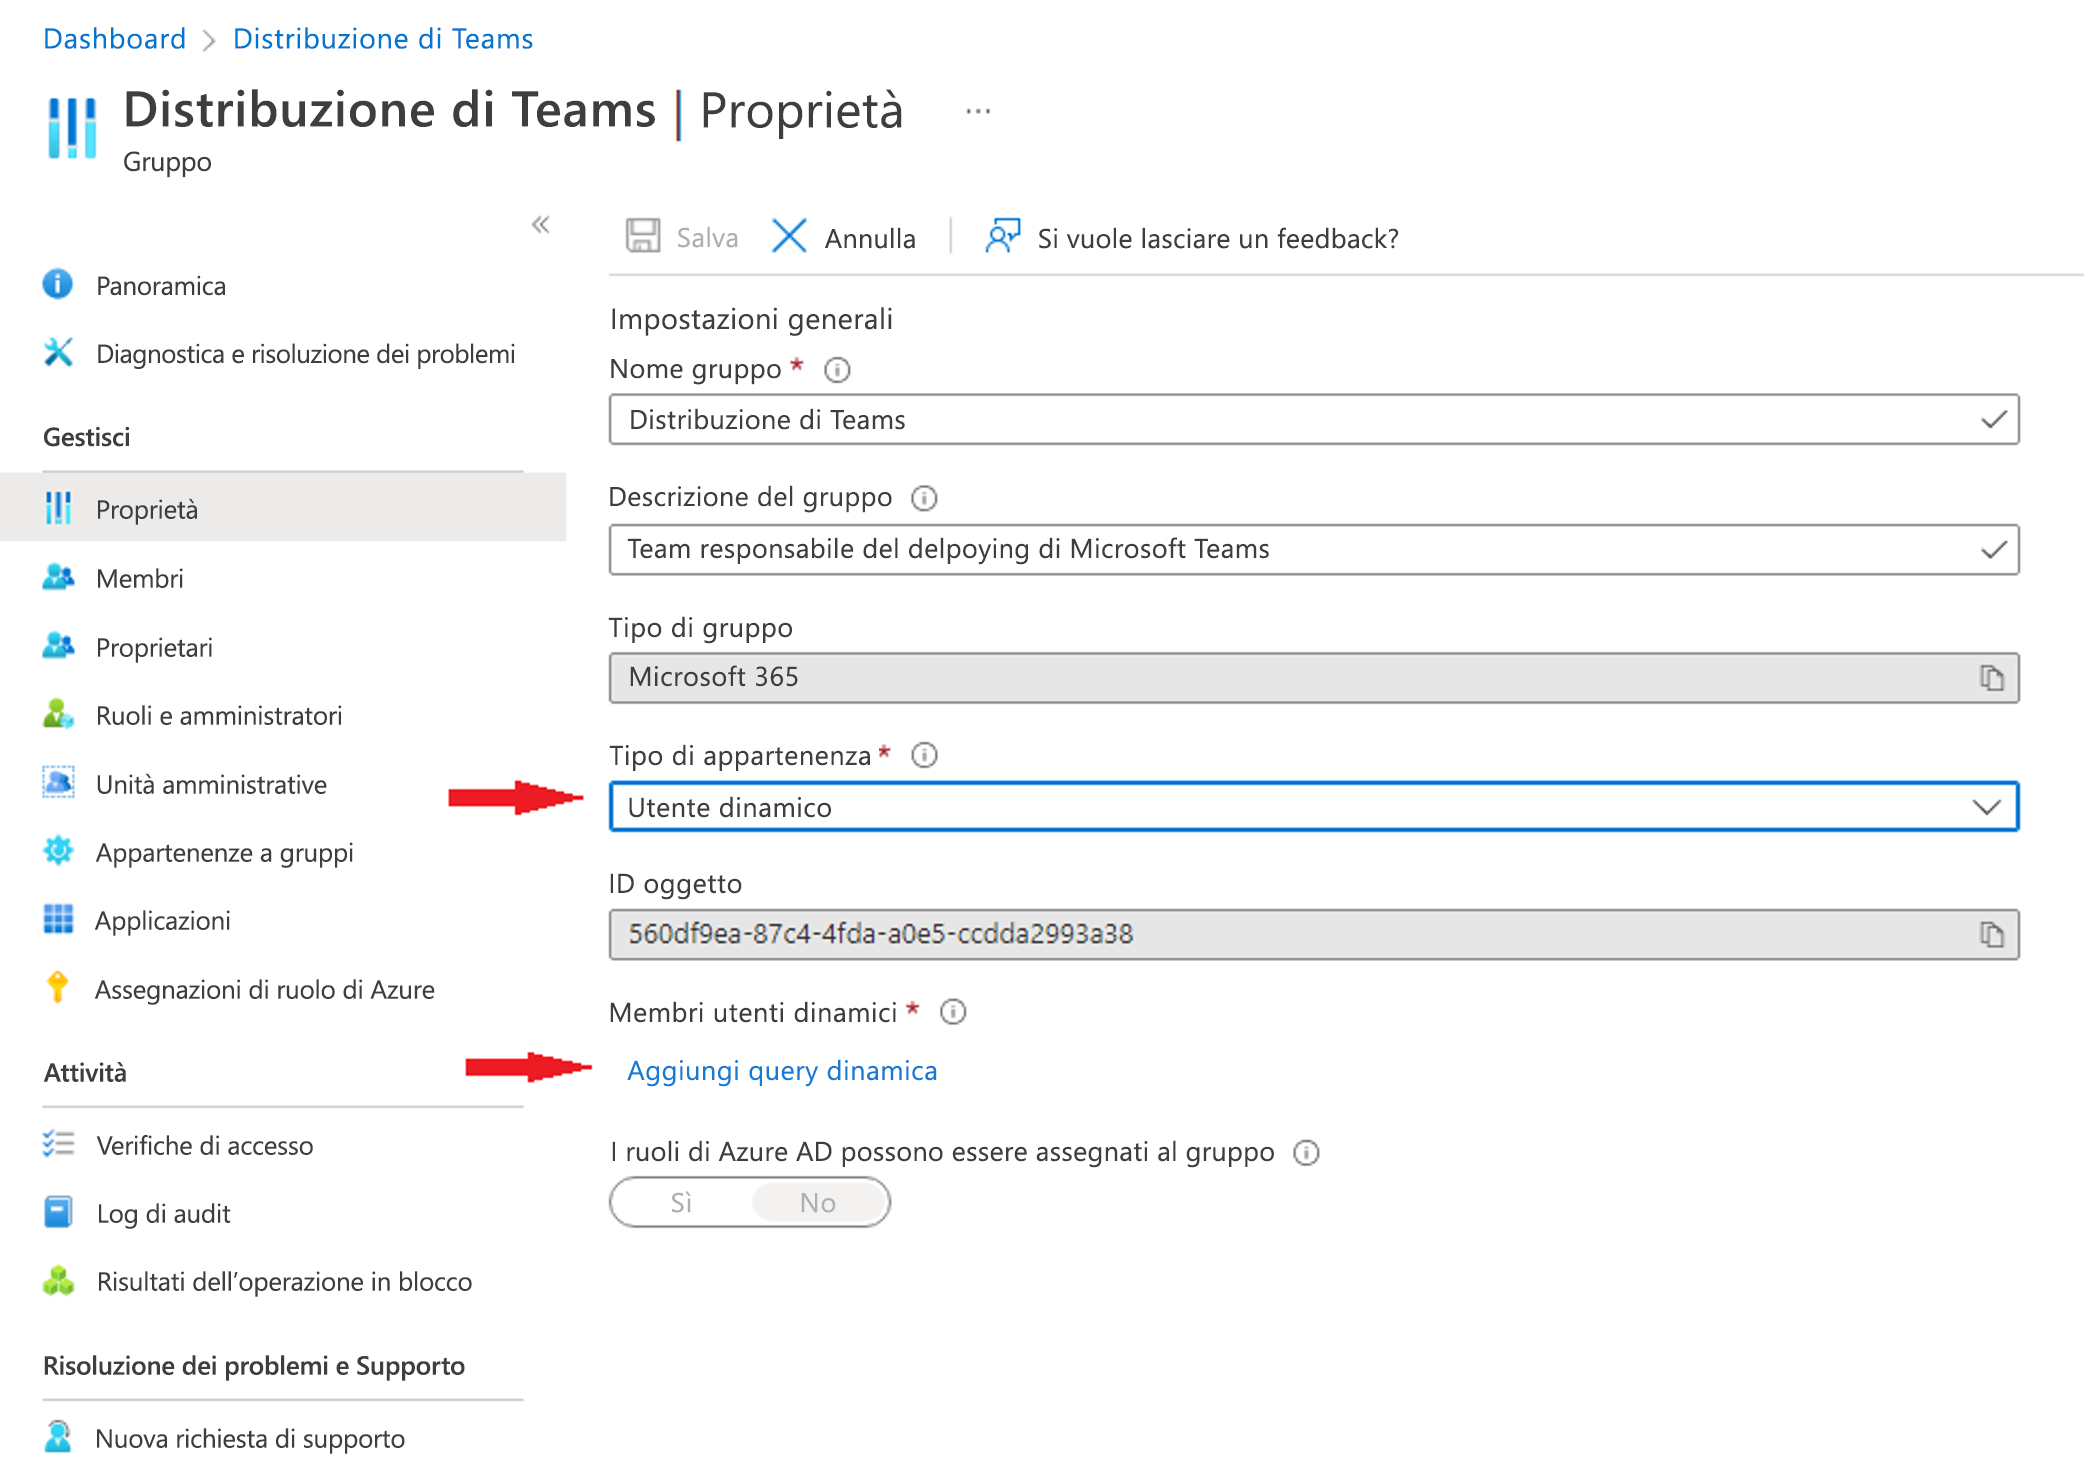Open Panoramica in the sidebar

click(160, 286)
